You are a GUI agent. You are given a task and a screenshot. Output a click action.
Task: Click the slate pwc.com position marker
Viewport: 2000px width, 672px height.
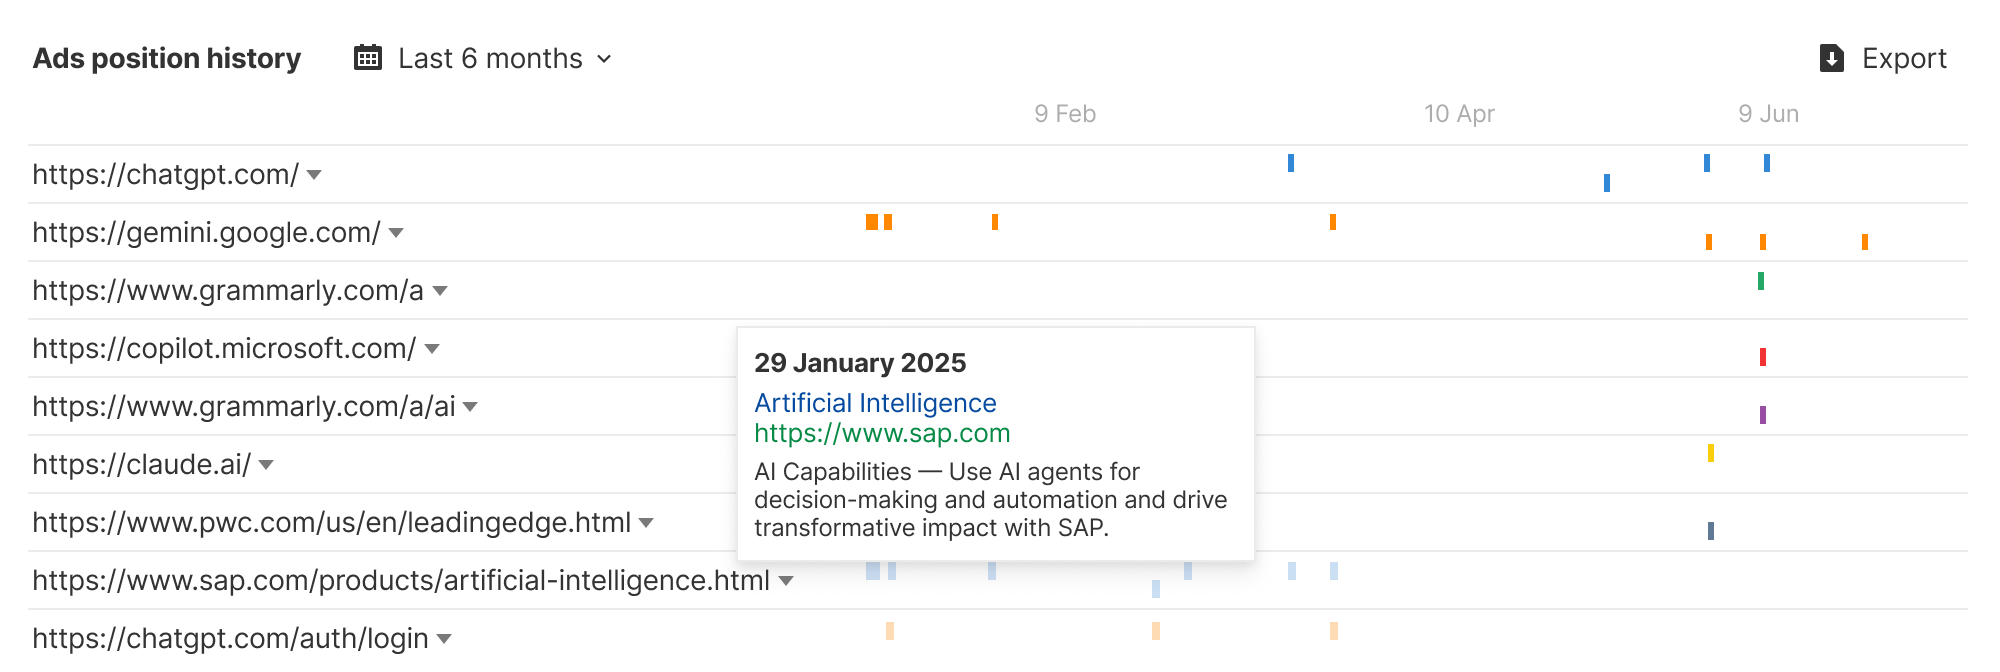pyautogui.click(x=1711, y=531)
